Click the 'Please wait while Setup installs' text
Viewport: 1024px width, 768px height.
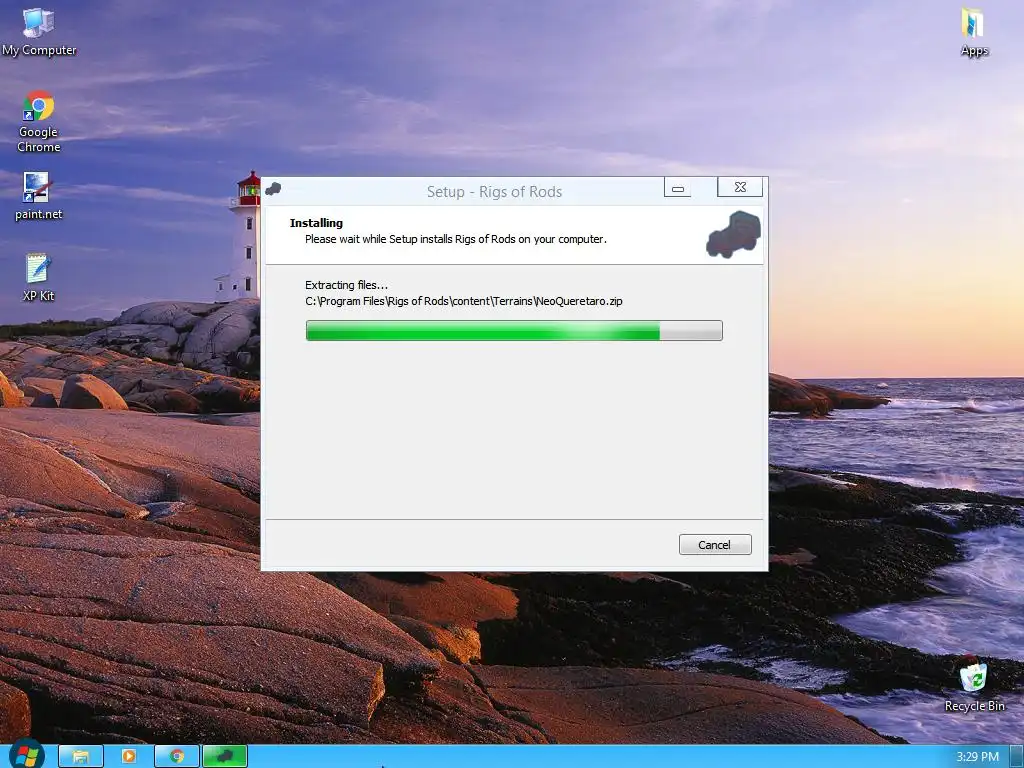[456, 239]
